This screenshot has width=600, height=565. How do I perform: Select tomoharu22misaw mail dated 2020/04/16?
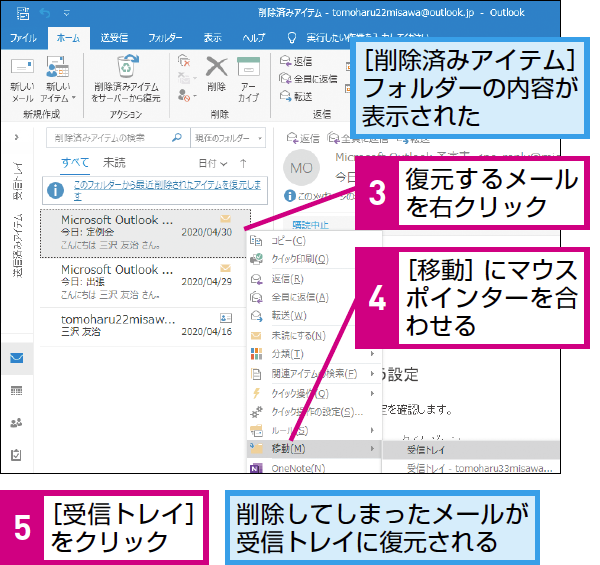click(x=143, y=326)
